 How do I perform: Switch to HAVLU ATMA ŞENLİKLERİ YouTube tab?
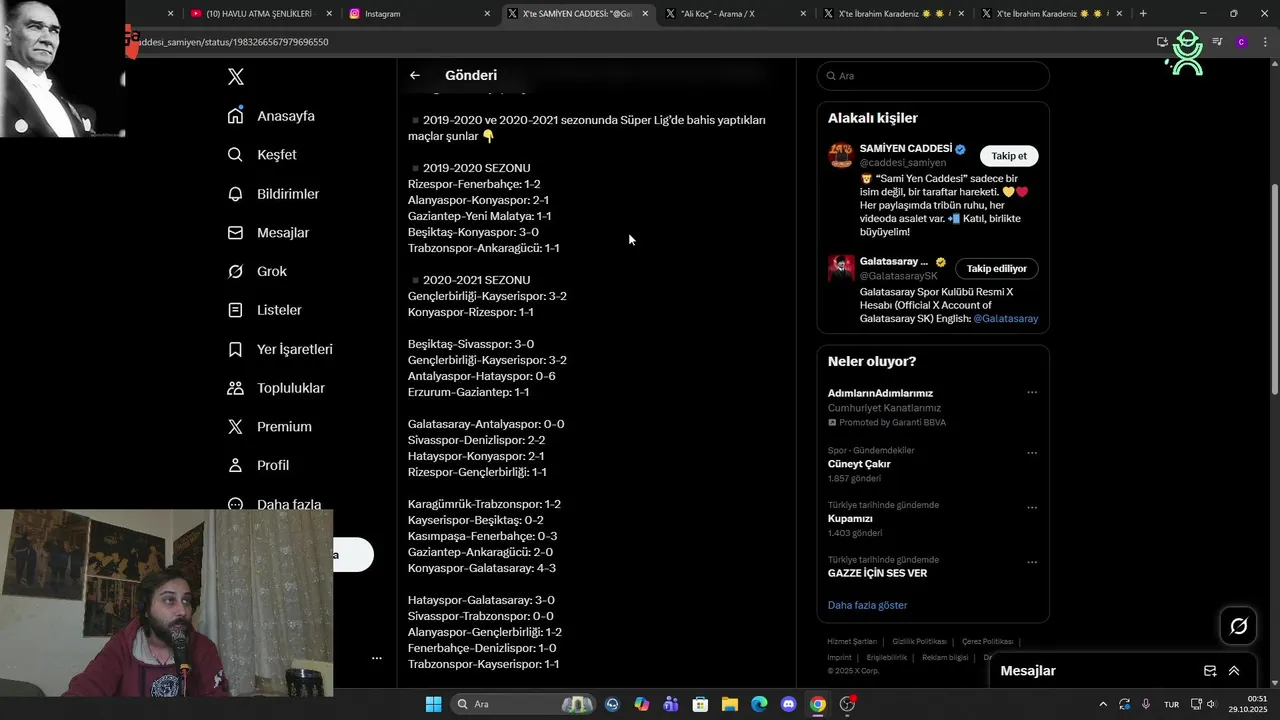click(x=260, y=14)
